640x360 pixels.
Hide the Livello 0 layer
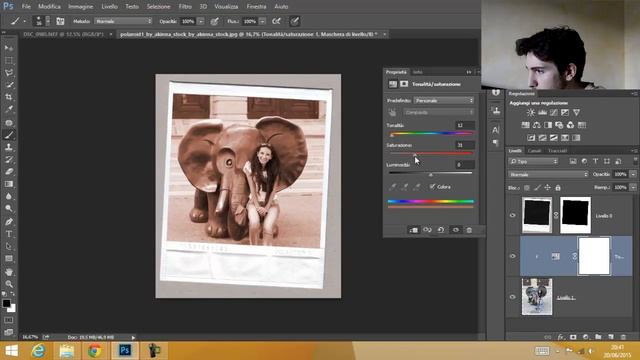[x=513, y=215]
